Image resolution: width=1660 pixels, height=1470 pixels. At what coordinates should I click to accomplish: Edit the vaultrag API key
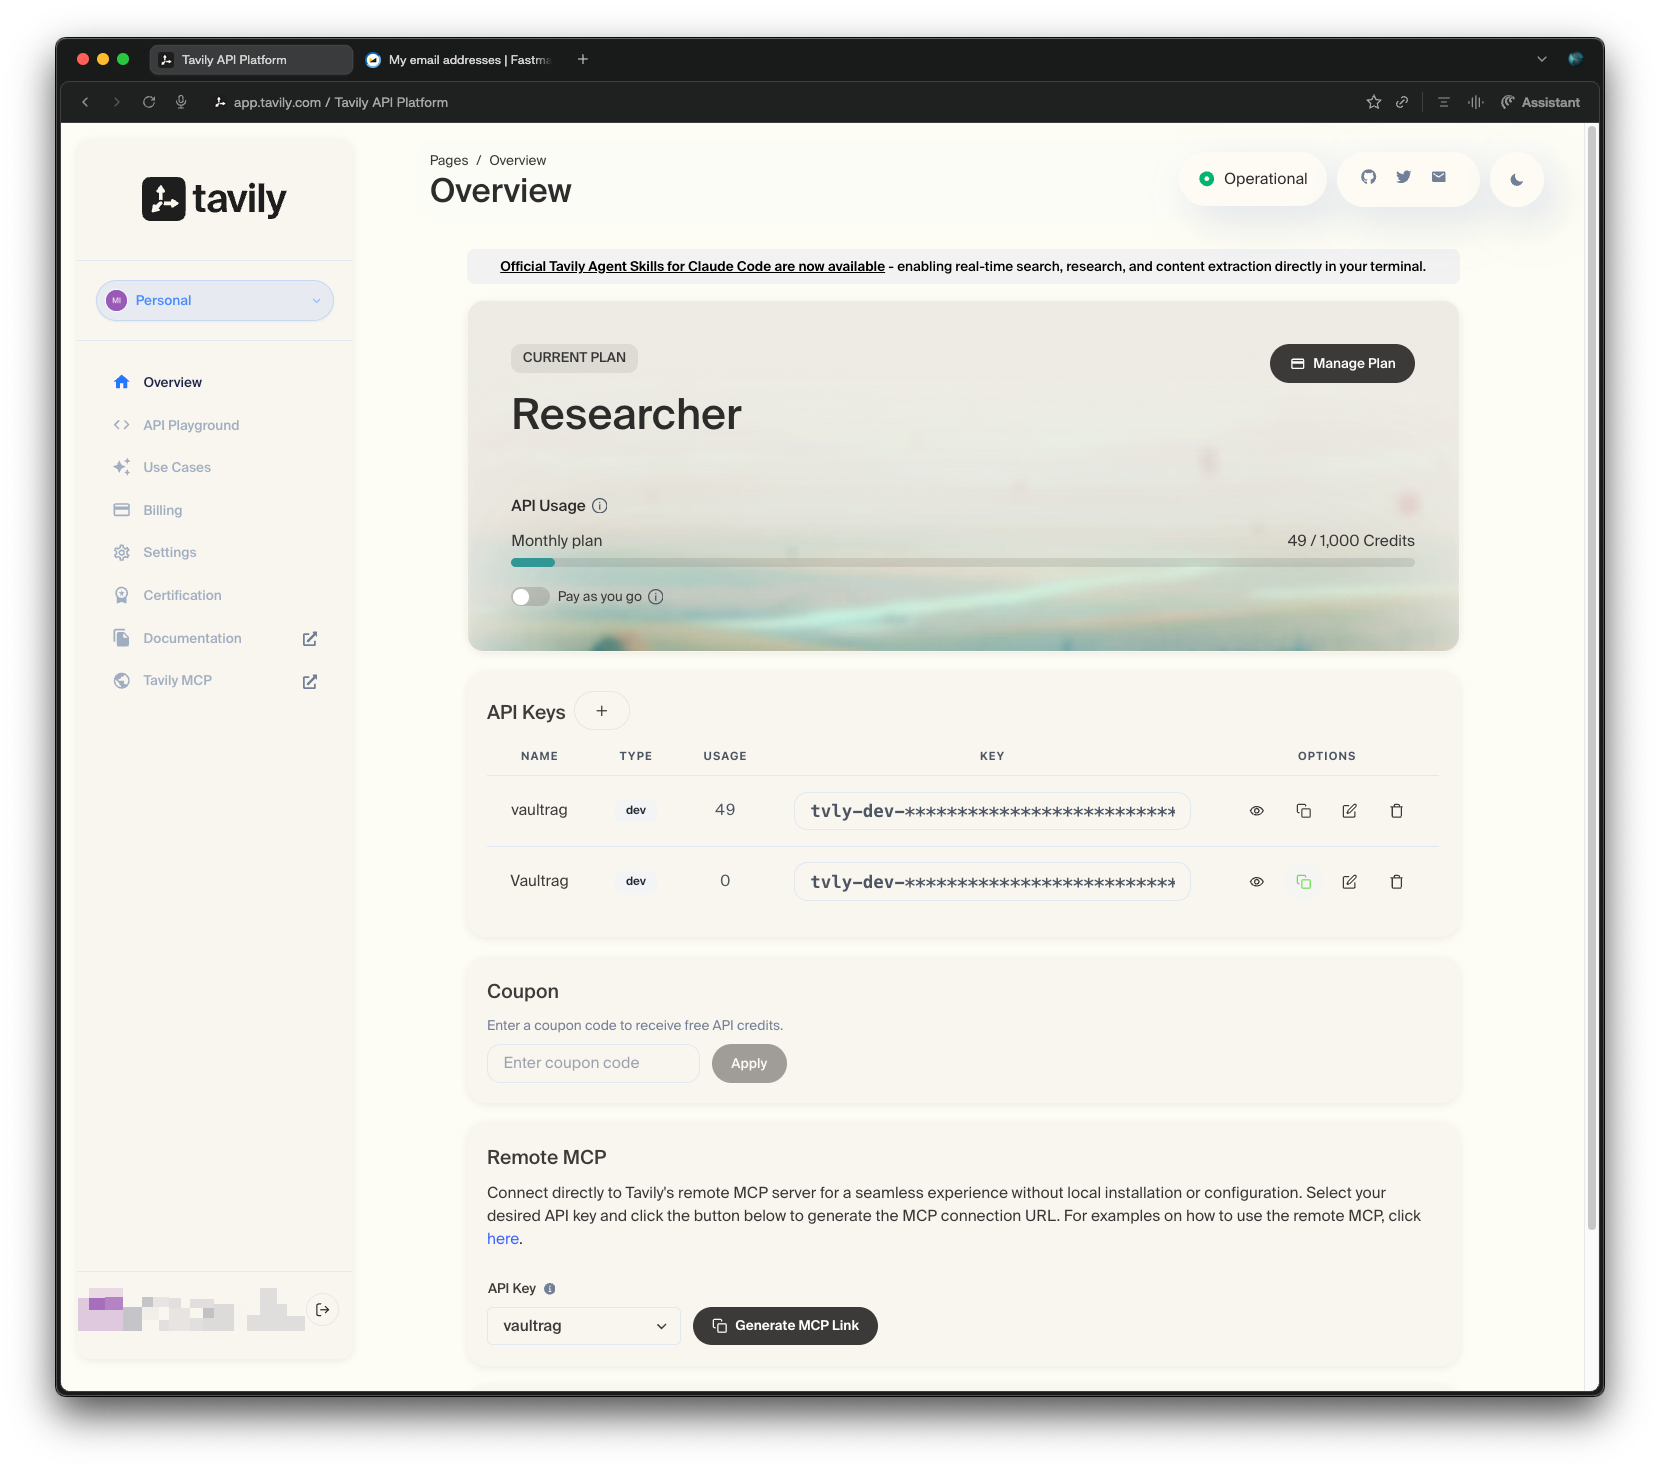[1349, 811]
